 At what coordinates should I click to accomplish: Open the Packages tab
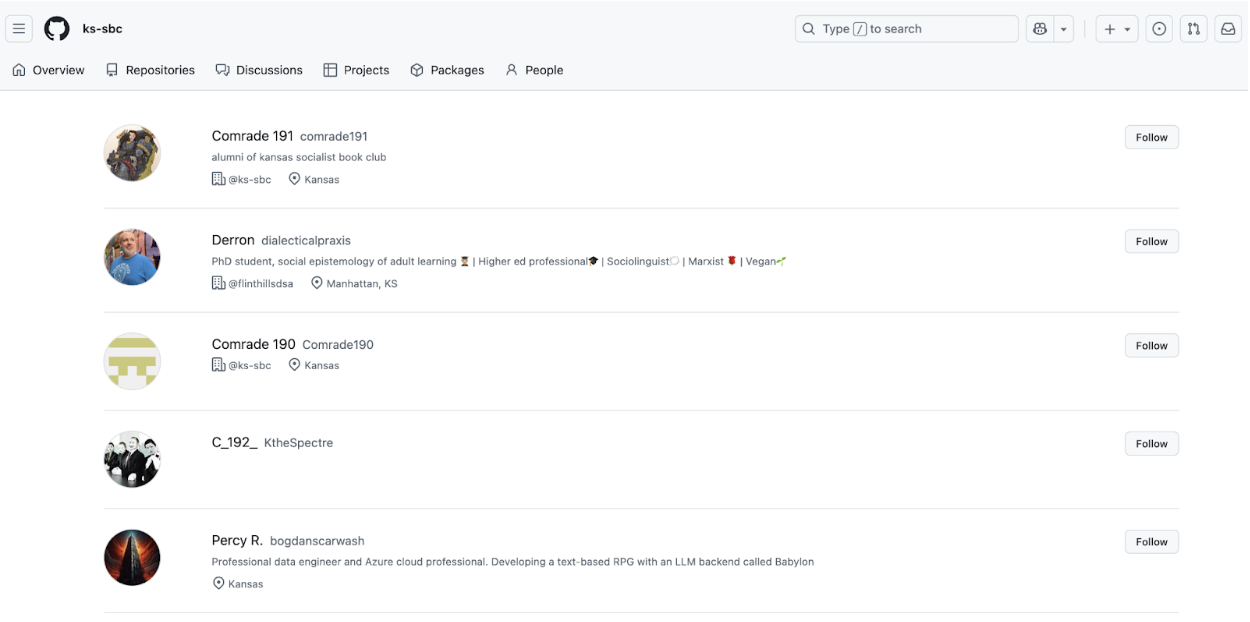pyautogui.click(x=447, y=70)
